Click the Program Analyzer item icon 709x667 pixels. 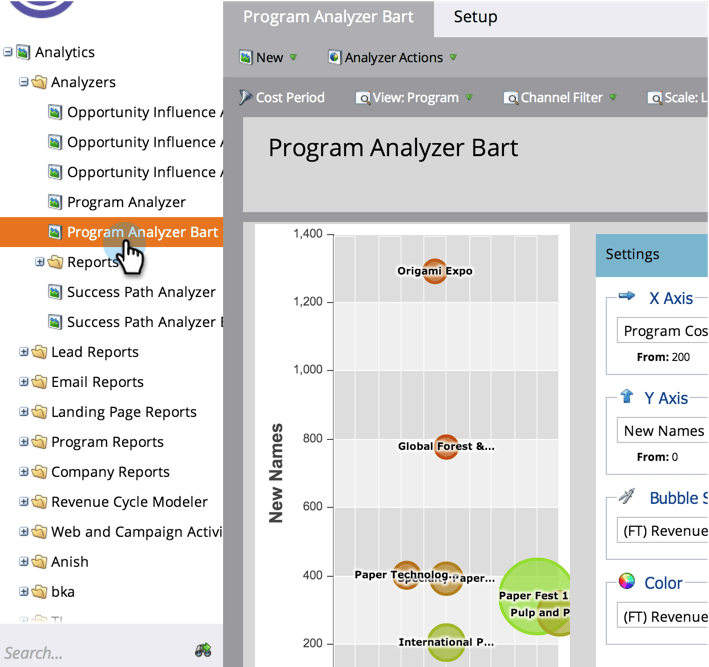point(55,202)
